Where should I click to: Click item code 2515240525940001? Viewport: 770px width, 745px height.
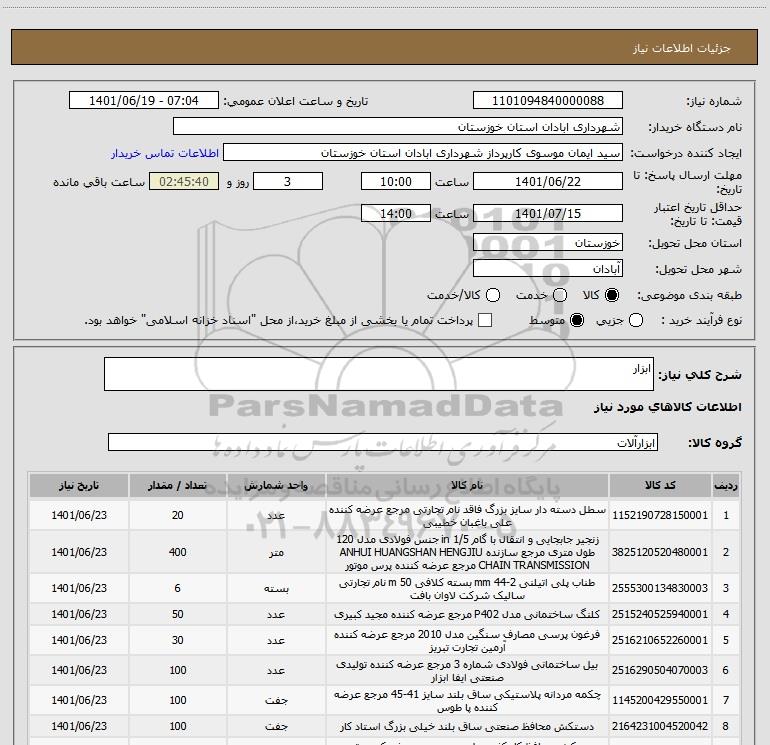(660, 614)
